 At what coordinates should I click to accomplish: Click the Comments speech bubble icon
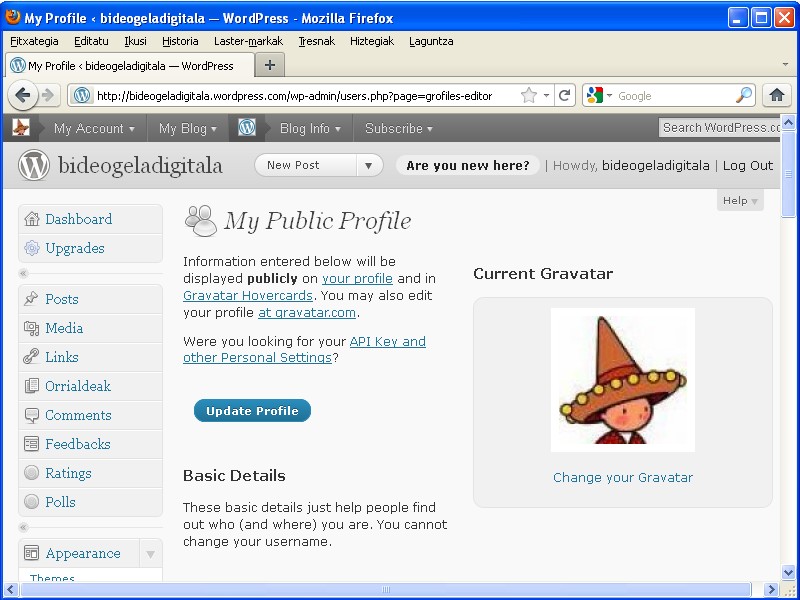pos(31,415)
